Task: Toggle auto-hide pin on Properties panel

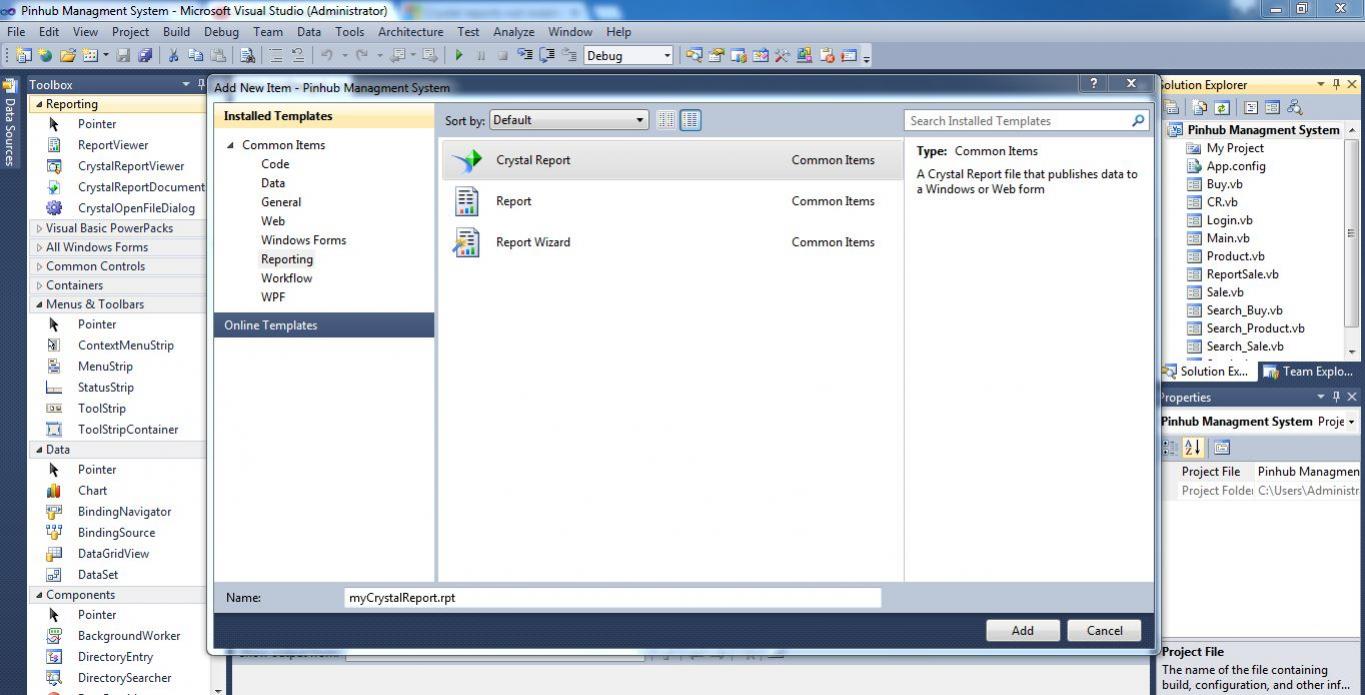Action: [1336, 397]
